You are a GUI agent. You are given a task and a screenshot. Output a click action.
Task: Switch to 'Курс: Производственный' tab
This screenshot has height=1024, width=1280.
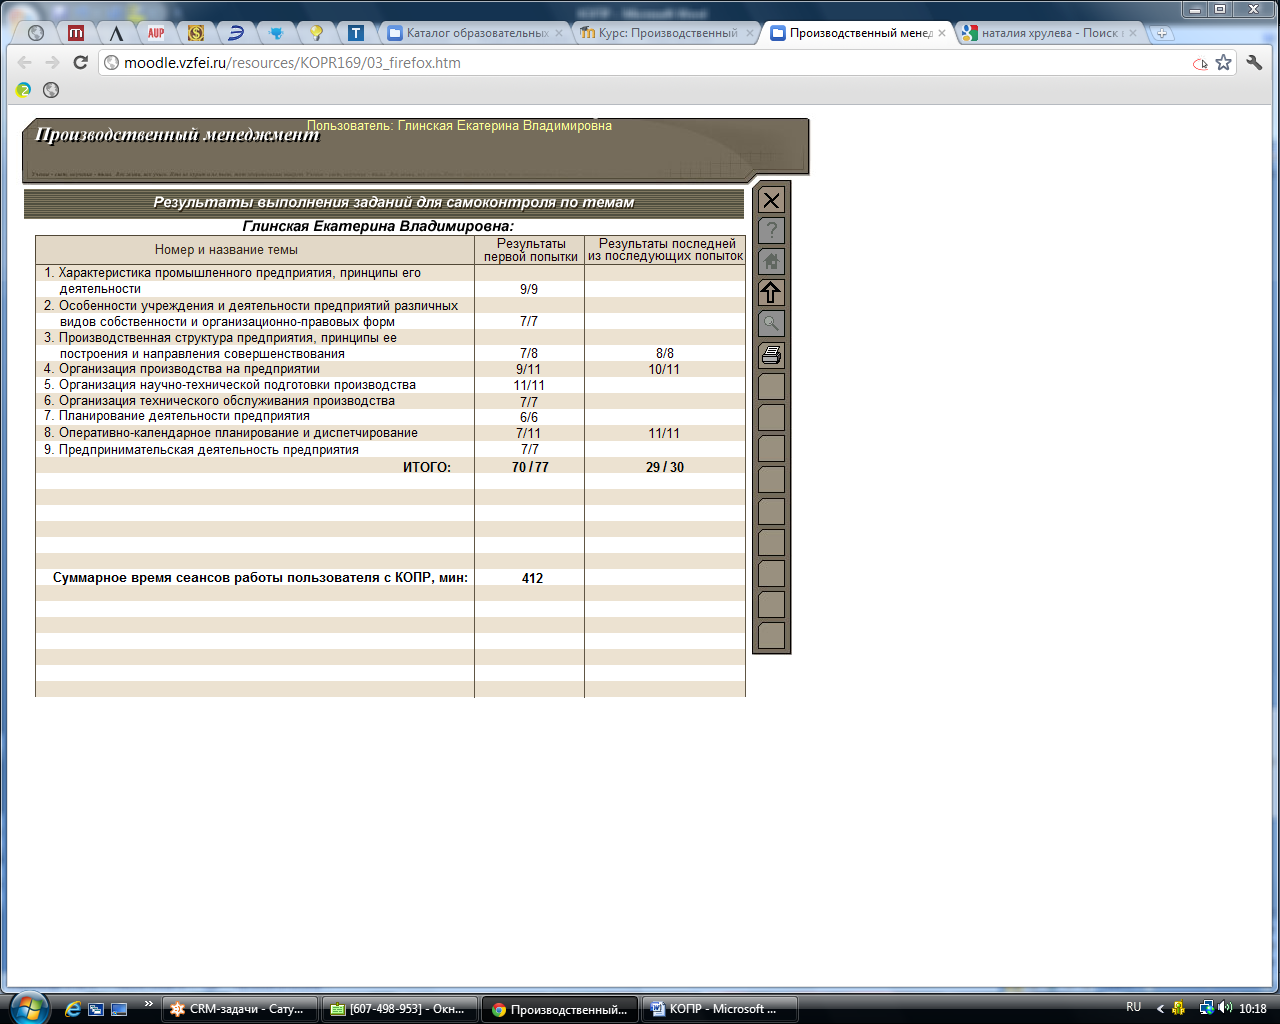(x=666, y=33)
